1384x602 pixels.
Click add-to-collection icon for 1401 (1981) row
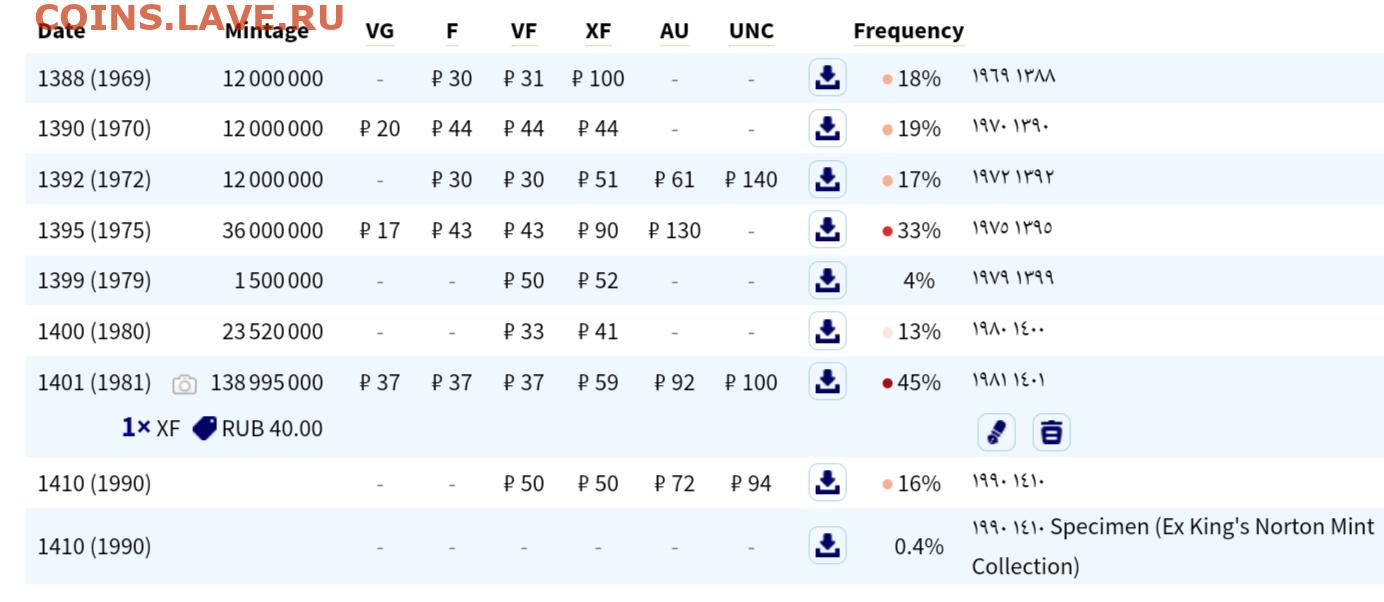827,381
